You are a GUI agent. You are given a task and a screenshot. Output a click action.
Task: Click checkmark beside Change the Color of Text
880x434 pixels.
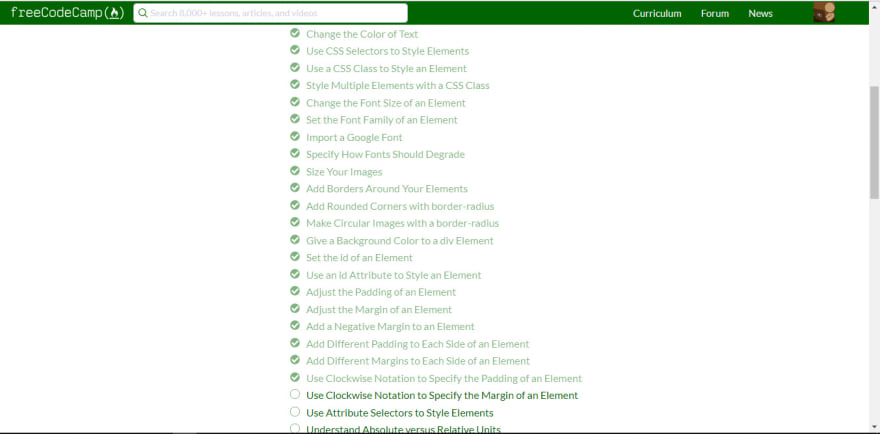click(x=295, y=33)
